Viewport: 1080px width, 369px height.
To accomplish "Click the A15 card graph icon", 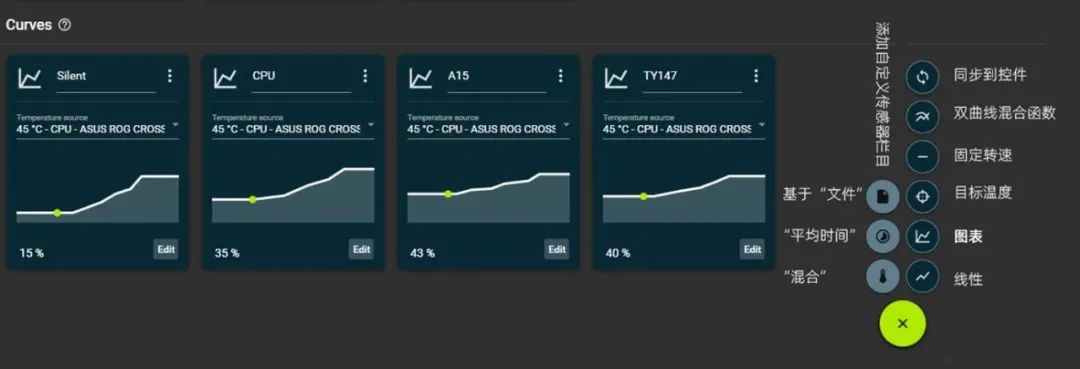I will (421, 78).
